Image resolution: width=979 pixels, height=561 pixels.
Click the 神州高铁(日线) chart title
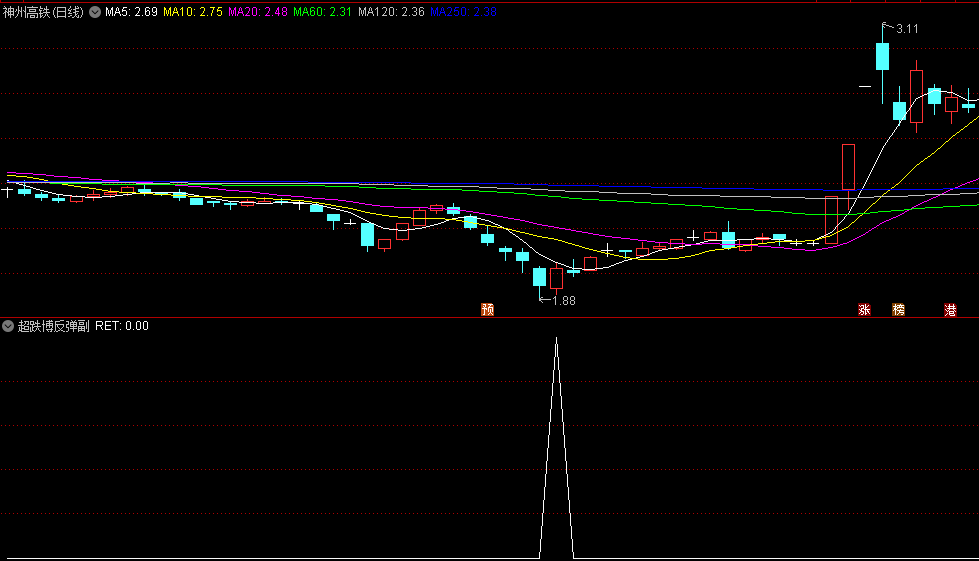coord(44,13)
